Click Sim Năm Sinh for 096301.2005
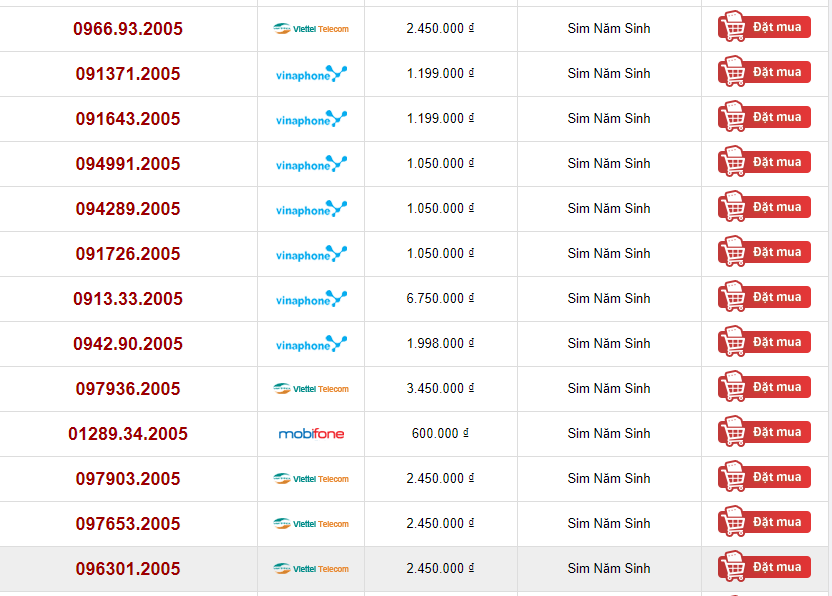 click(609, 568)
